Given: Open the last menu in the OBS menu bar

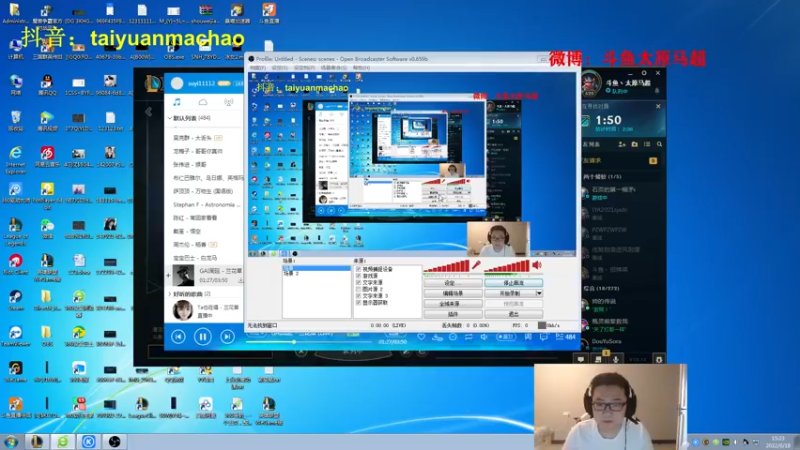Looking at the screenshot, I should click(361, 67).
